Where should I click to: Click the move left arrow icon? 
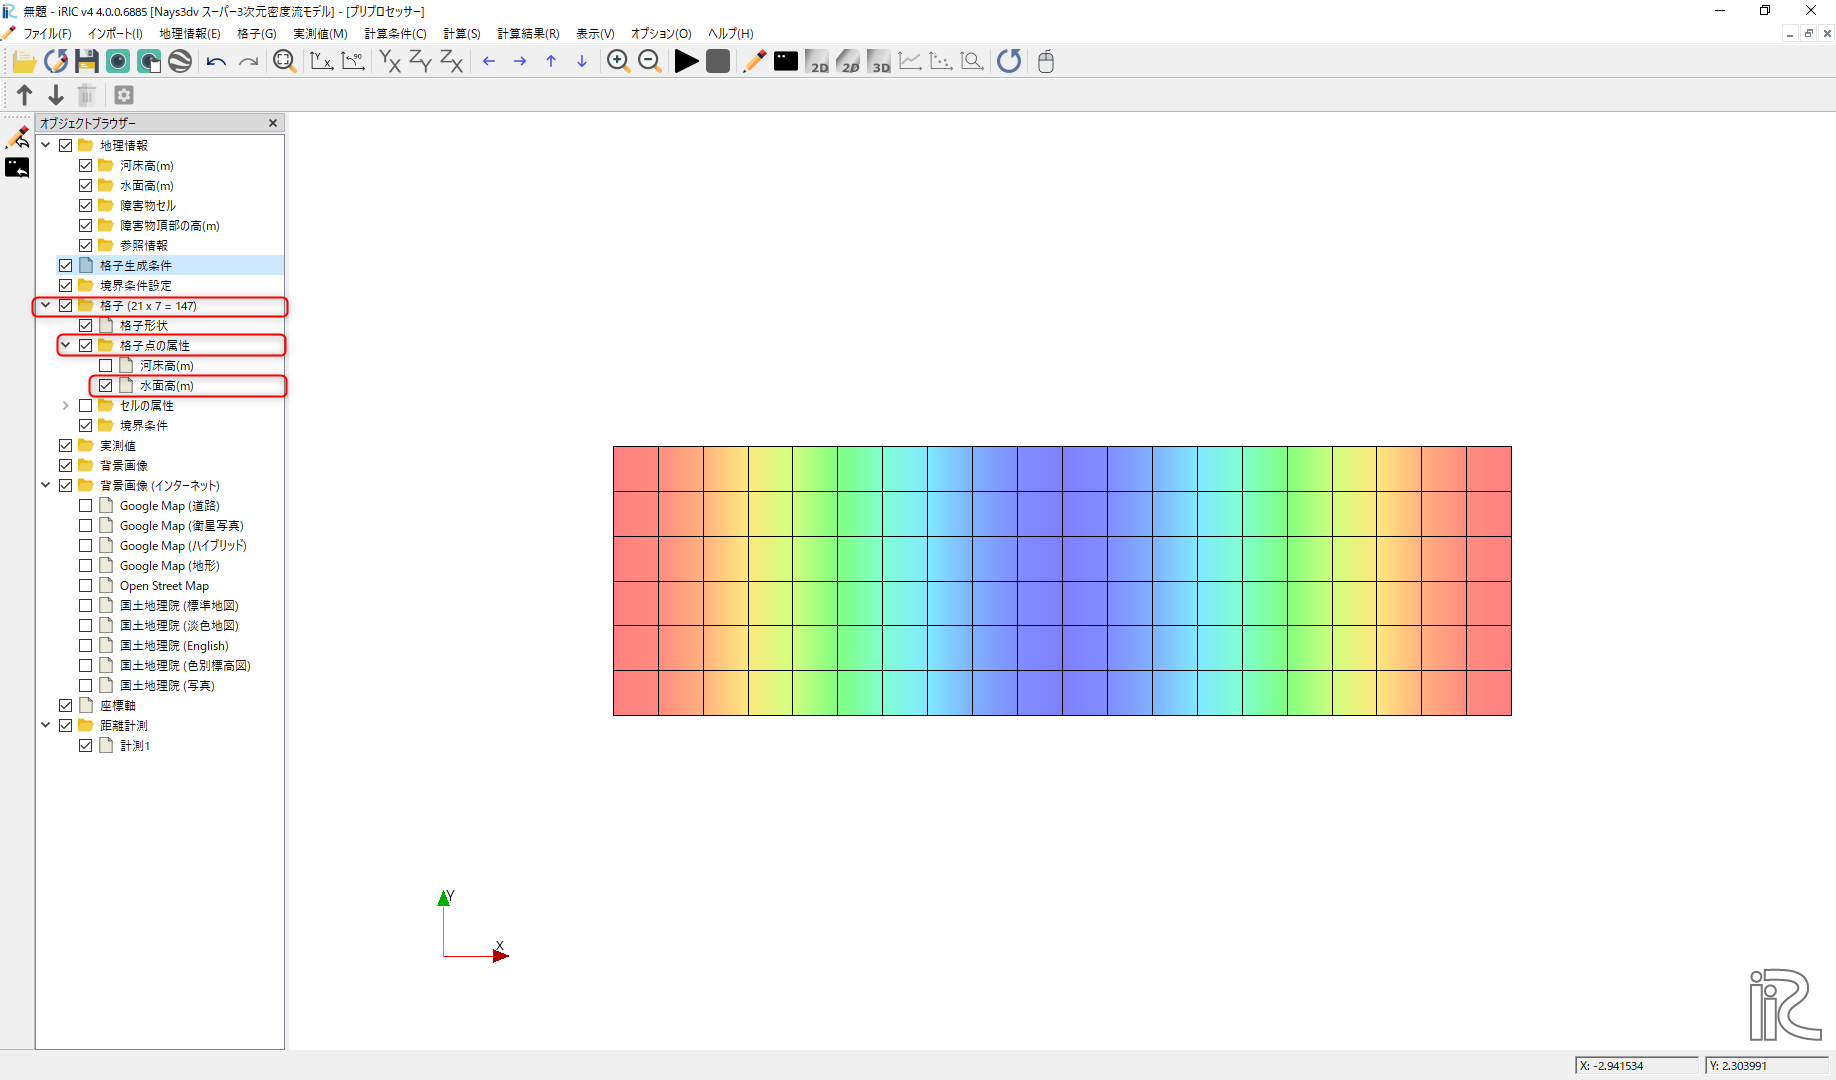(489, 62)
